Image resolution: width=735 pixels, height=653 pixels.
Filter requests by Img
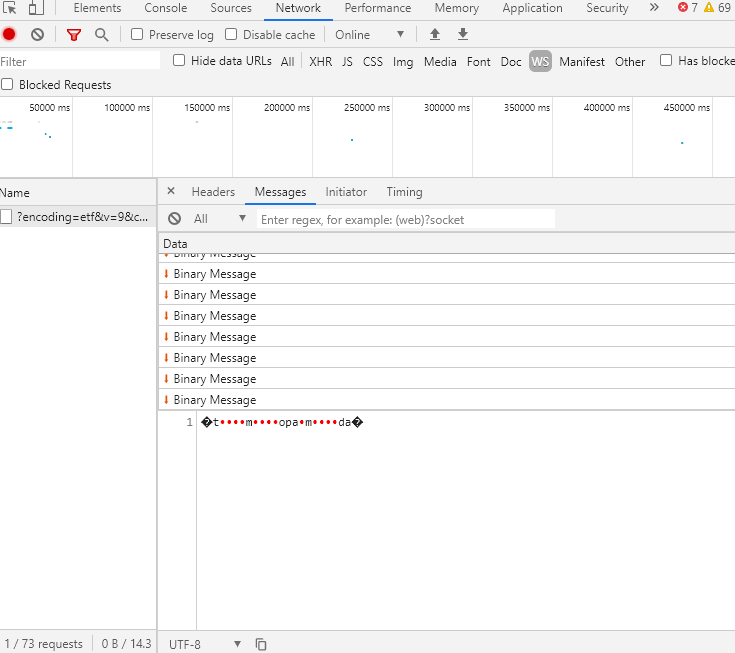(x=403, y=62)
